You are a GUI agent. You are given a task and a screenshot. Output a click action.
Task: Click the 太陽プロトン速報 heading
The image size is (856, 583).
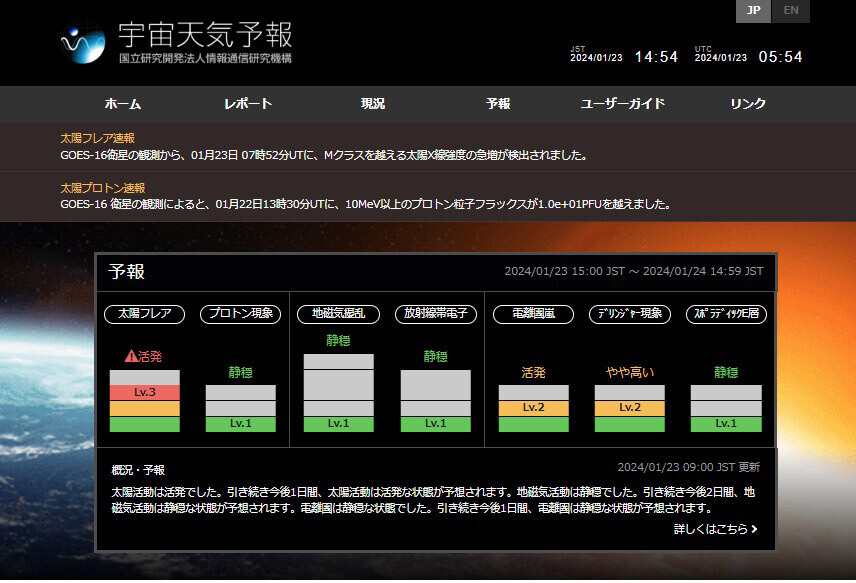tap(103, 188)
